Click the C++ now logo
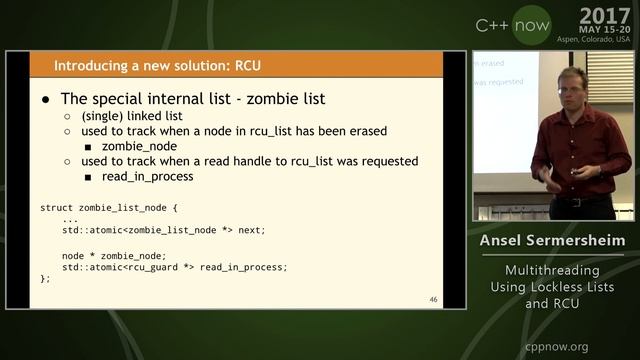Viewport: 640px width, 360px height. tap(513, 25)
